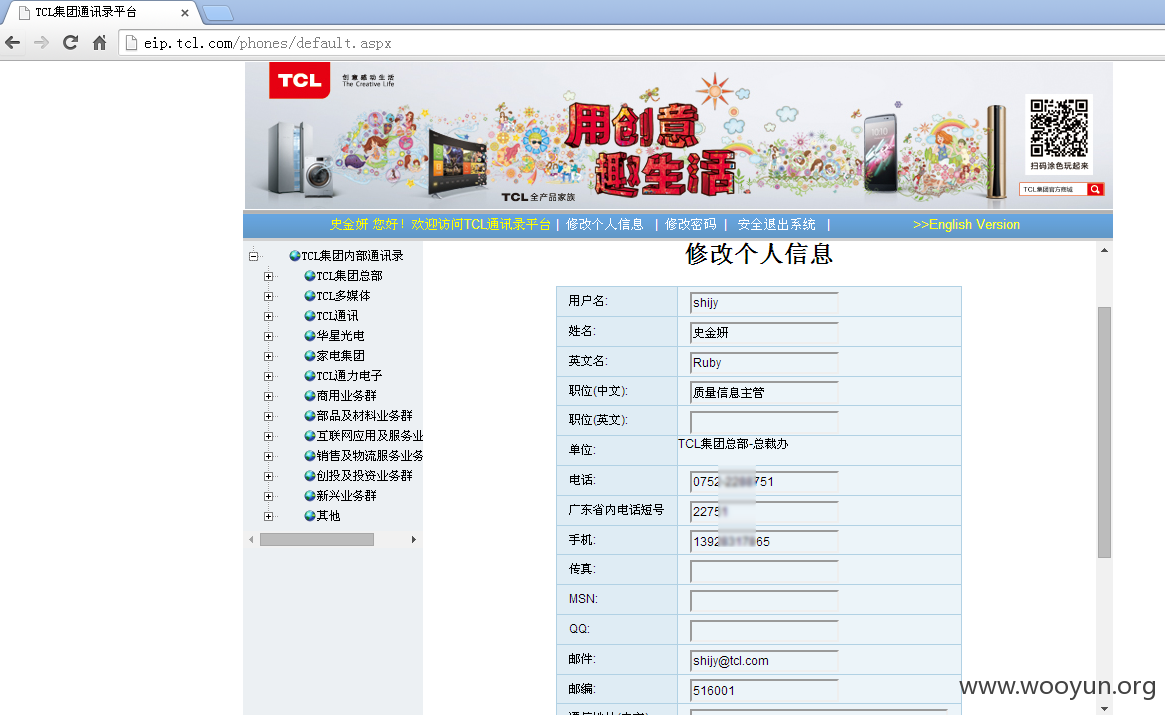Close the TCL集团通讯录平台 browser tab
1165x715 pixels.
(x=184, y=13)
